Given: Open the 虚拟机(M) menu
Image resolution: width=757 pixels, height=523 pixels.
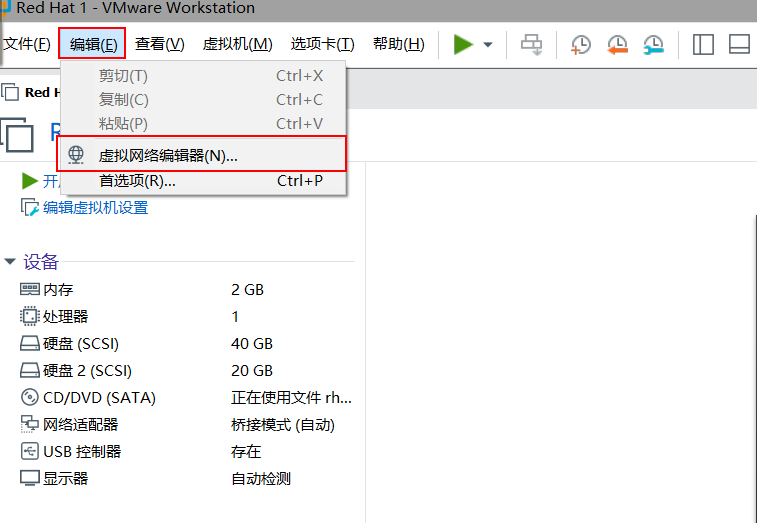Looking at the screenshot, I should 238,44.
